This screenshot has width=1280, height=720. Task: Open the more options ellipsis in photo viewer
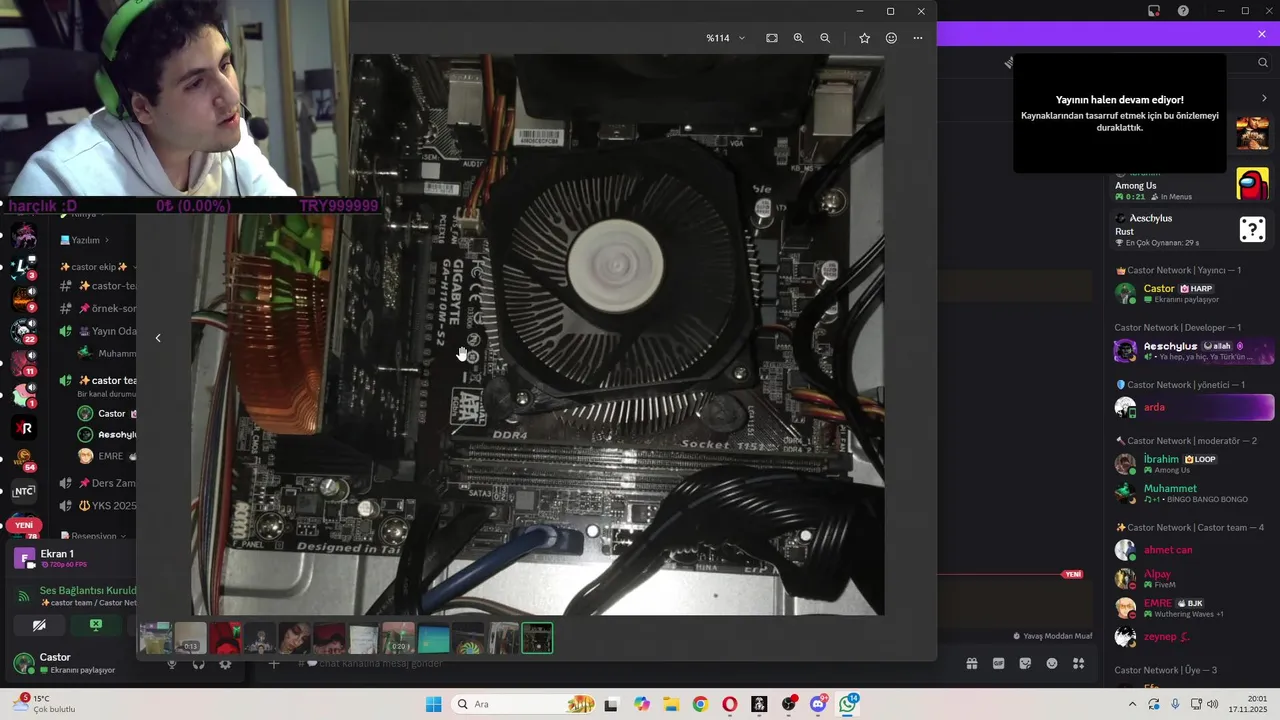pos(918,38)
